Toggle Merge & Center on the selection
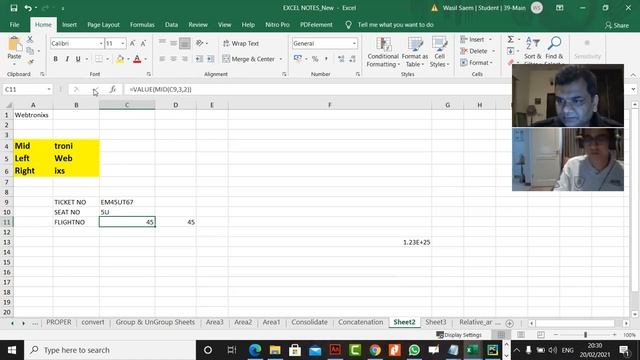Image resolution: width=640 pixels, height=360 pixels. point(249,59)
